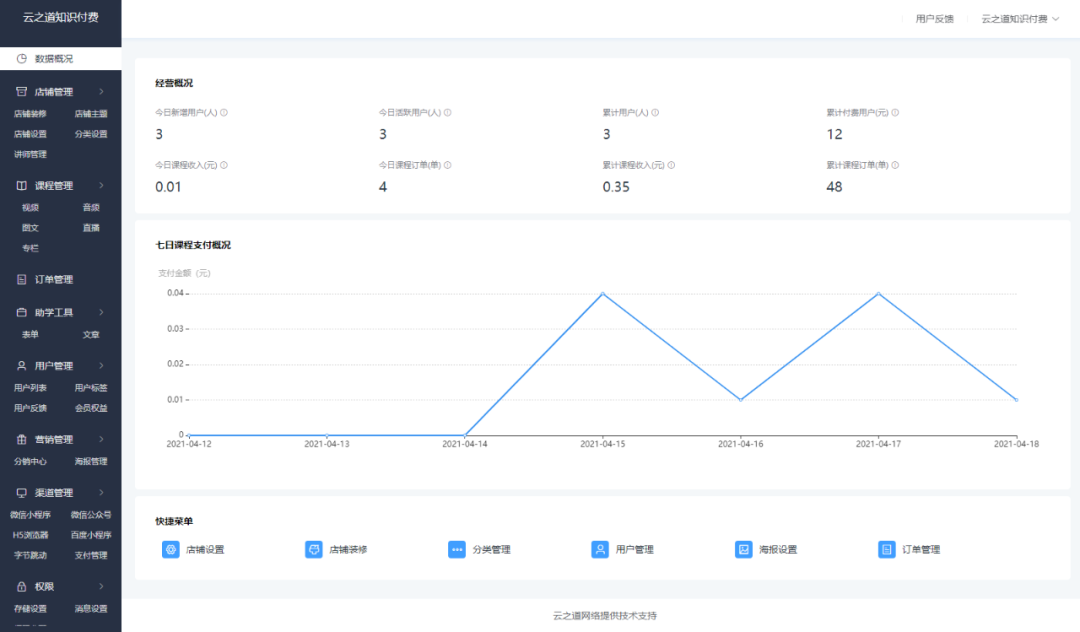Open 表单 under 助学工具
This screenshot has height=632, width=1080.
pos(30,335)
